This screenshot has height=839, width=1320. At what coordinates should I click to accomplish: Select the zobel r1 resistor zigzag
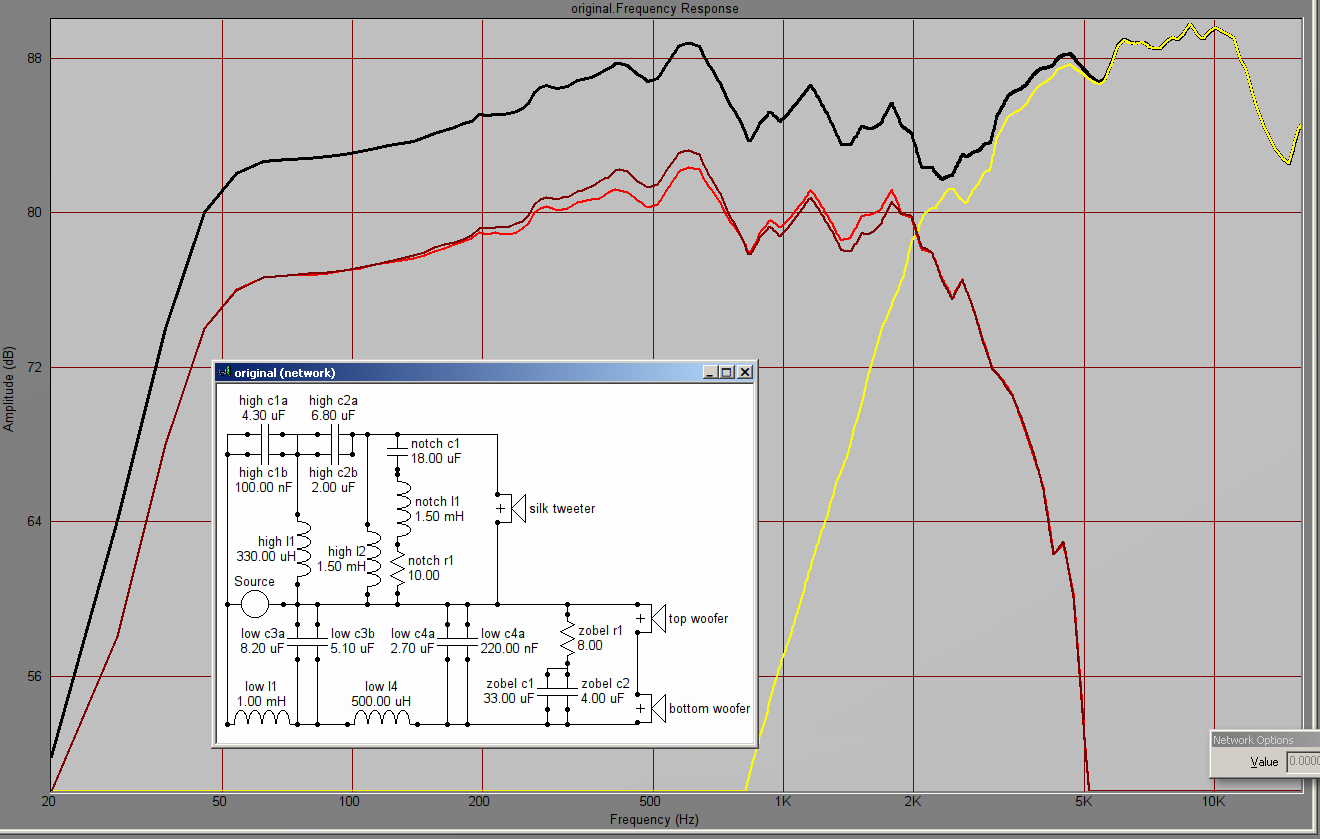click(x=568, y=638)
